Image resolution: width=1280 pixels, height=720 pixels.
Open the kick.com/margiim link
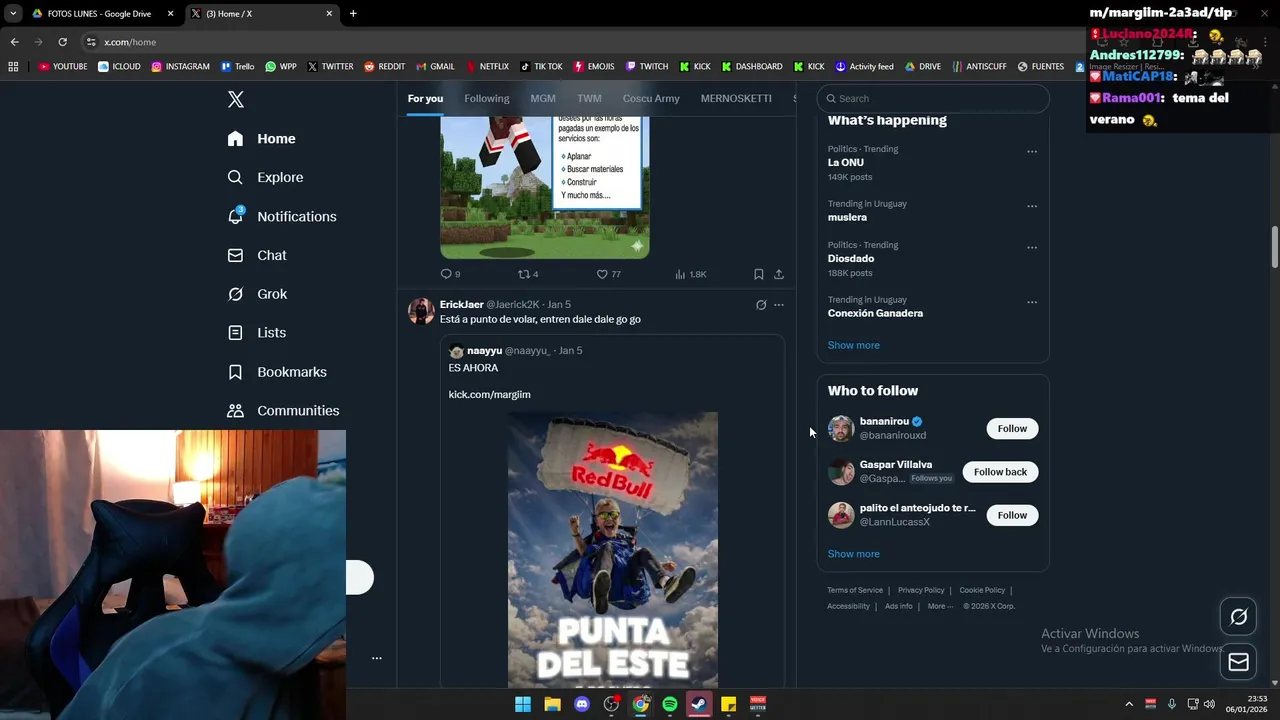pos(490,394)
